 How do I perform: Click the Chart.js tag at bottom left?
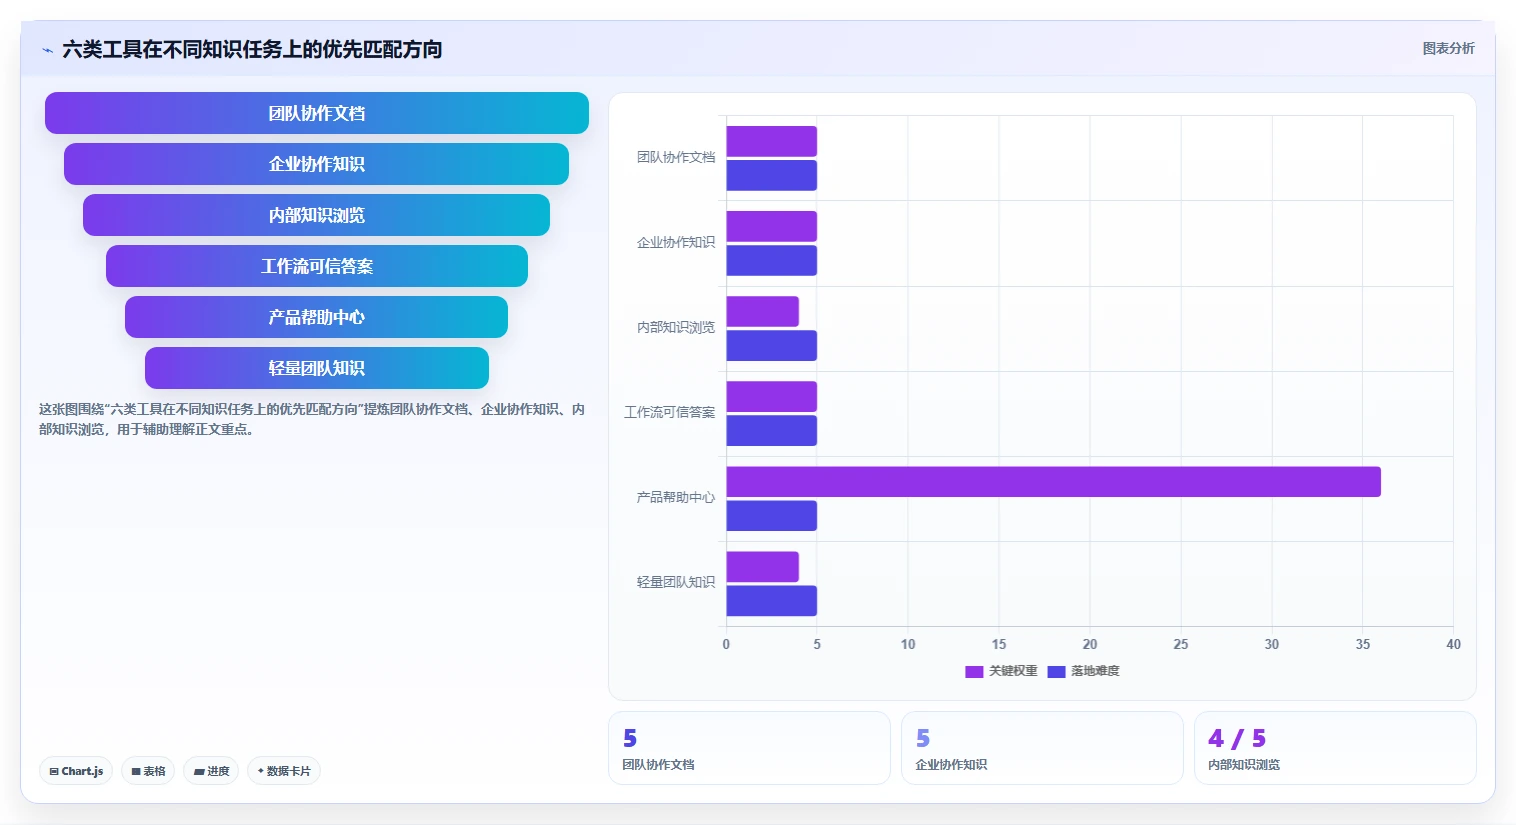tap(76, 771)
